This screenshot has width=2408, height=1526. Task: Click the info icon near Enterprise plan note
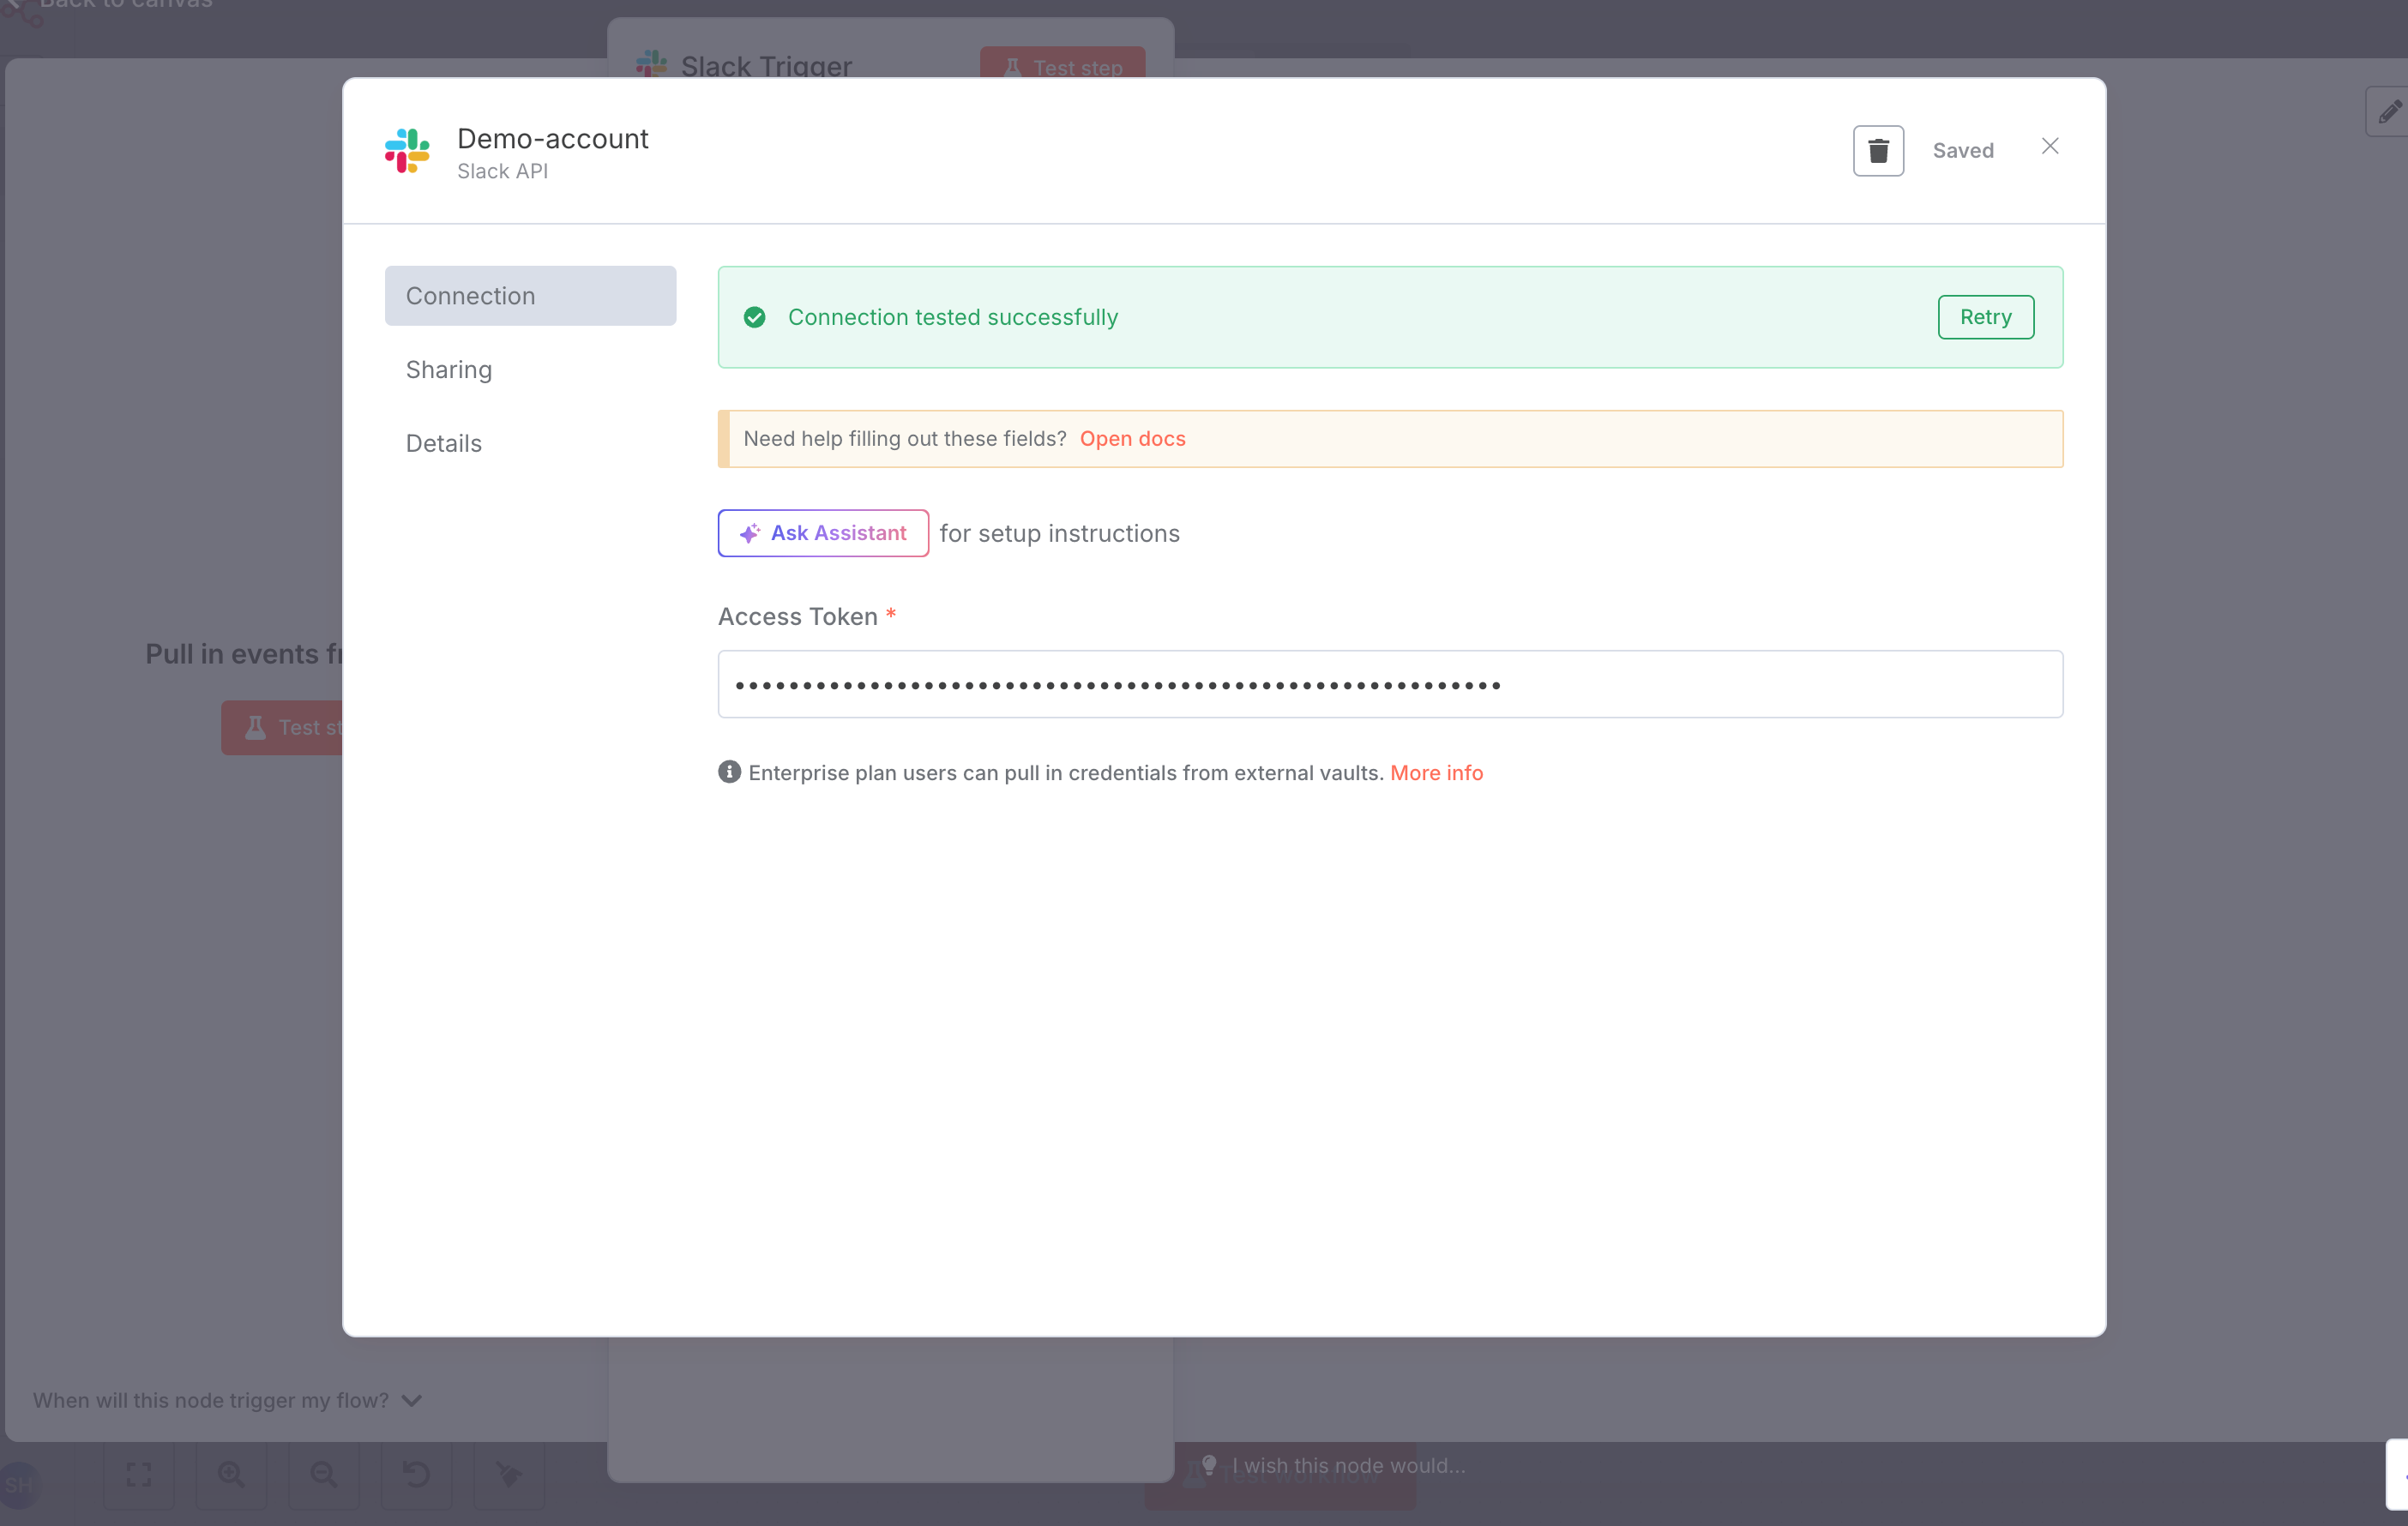pyautogui.click(x=729, y=772)
